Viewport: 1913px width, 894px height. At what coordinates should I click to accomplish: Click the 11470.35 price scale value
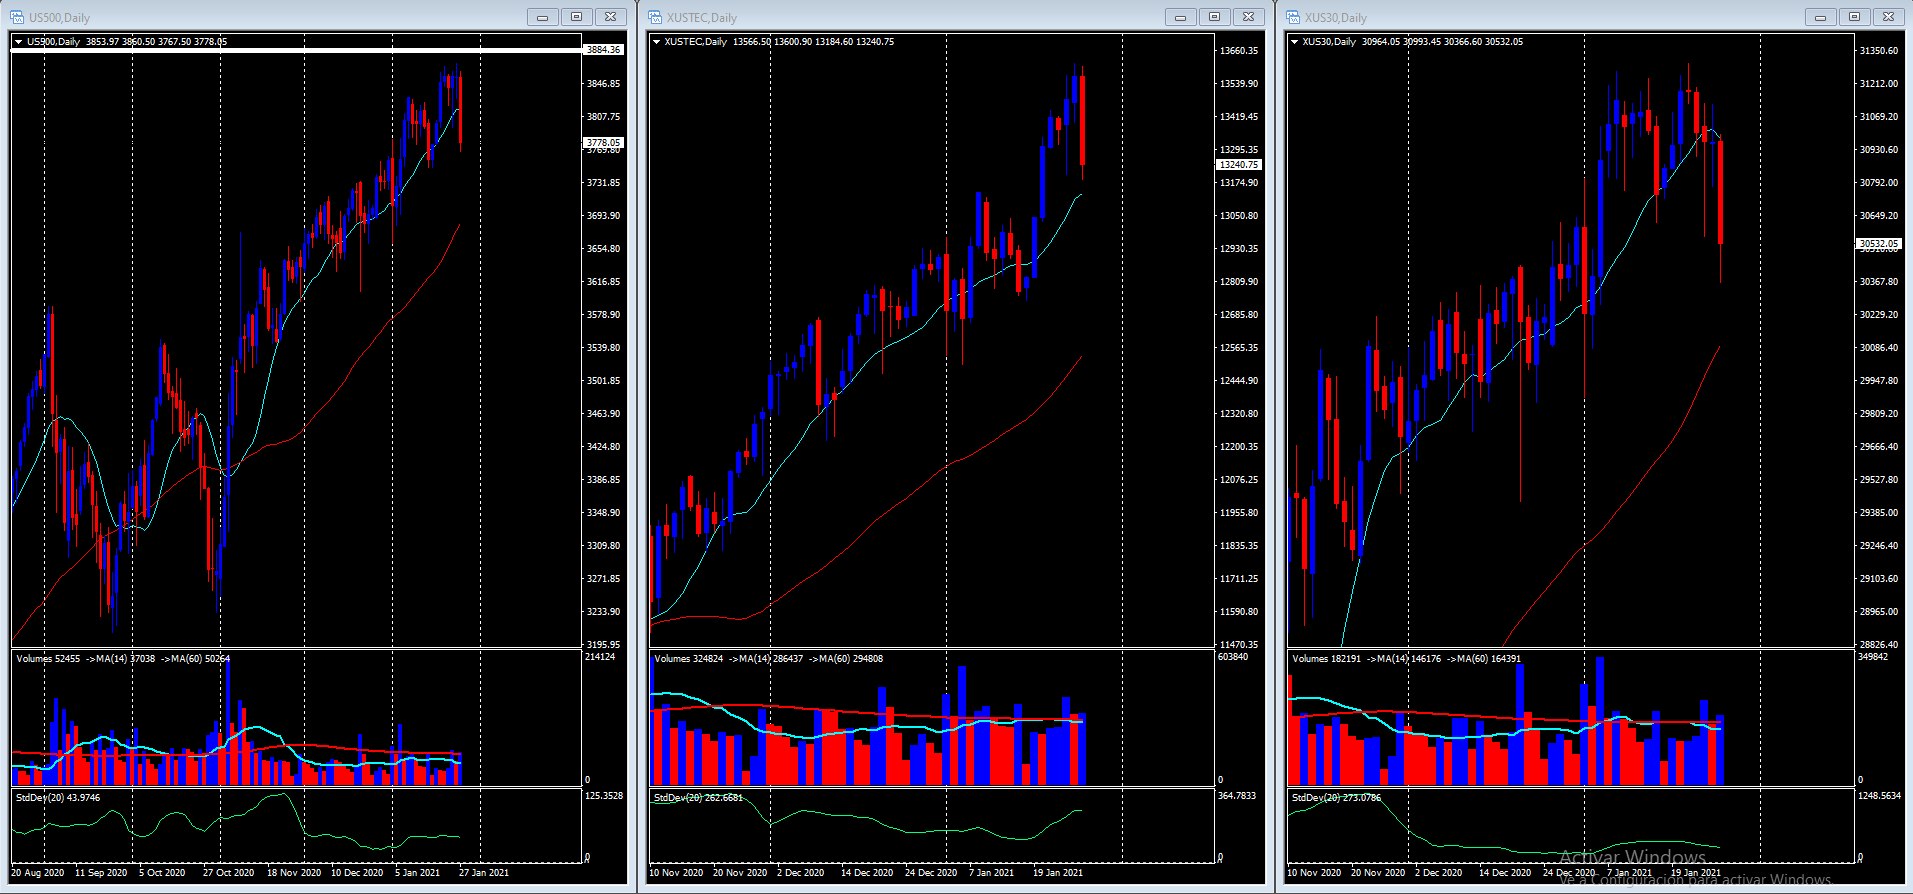1239,645
